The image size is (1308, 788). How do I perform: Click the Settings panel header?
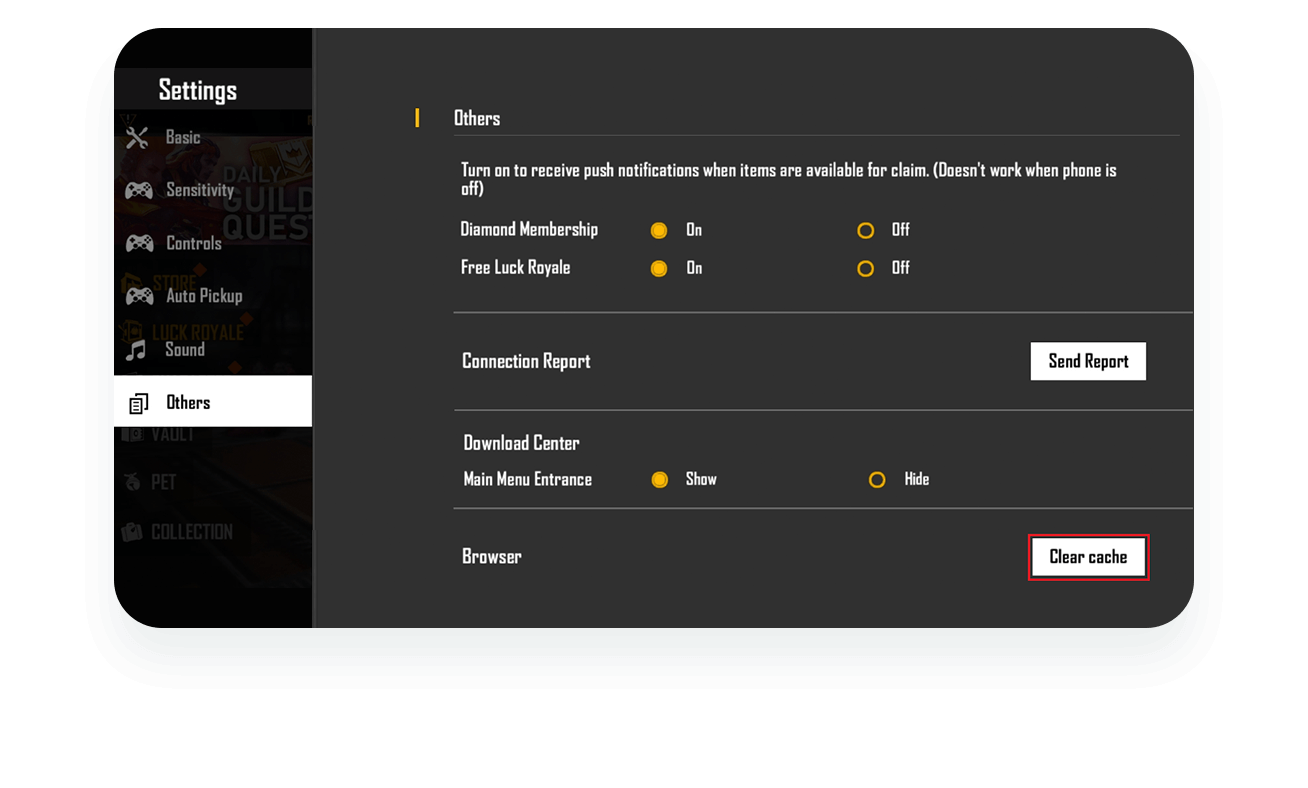click(198, 89)
